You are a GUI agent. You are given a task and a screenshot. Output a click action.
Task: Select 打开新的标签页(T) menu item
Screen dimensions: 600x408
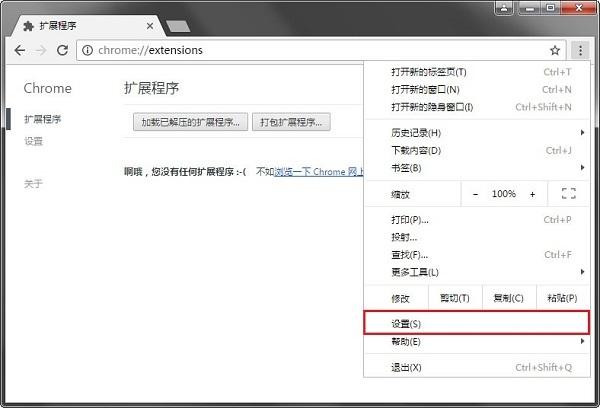[x=476, y=72]
